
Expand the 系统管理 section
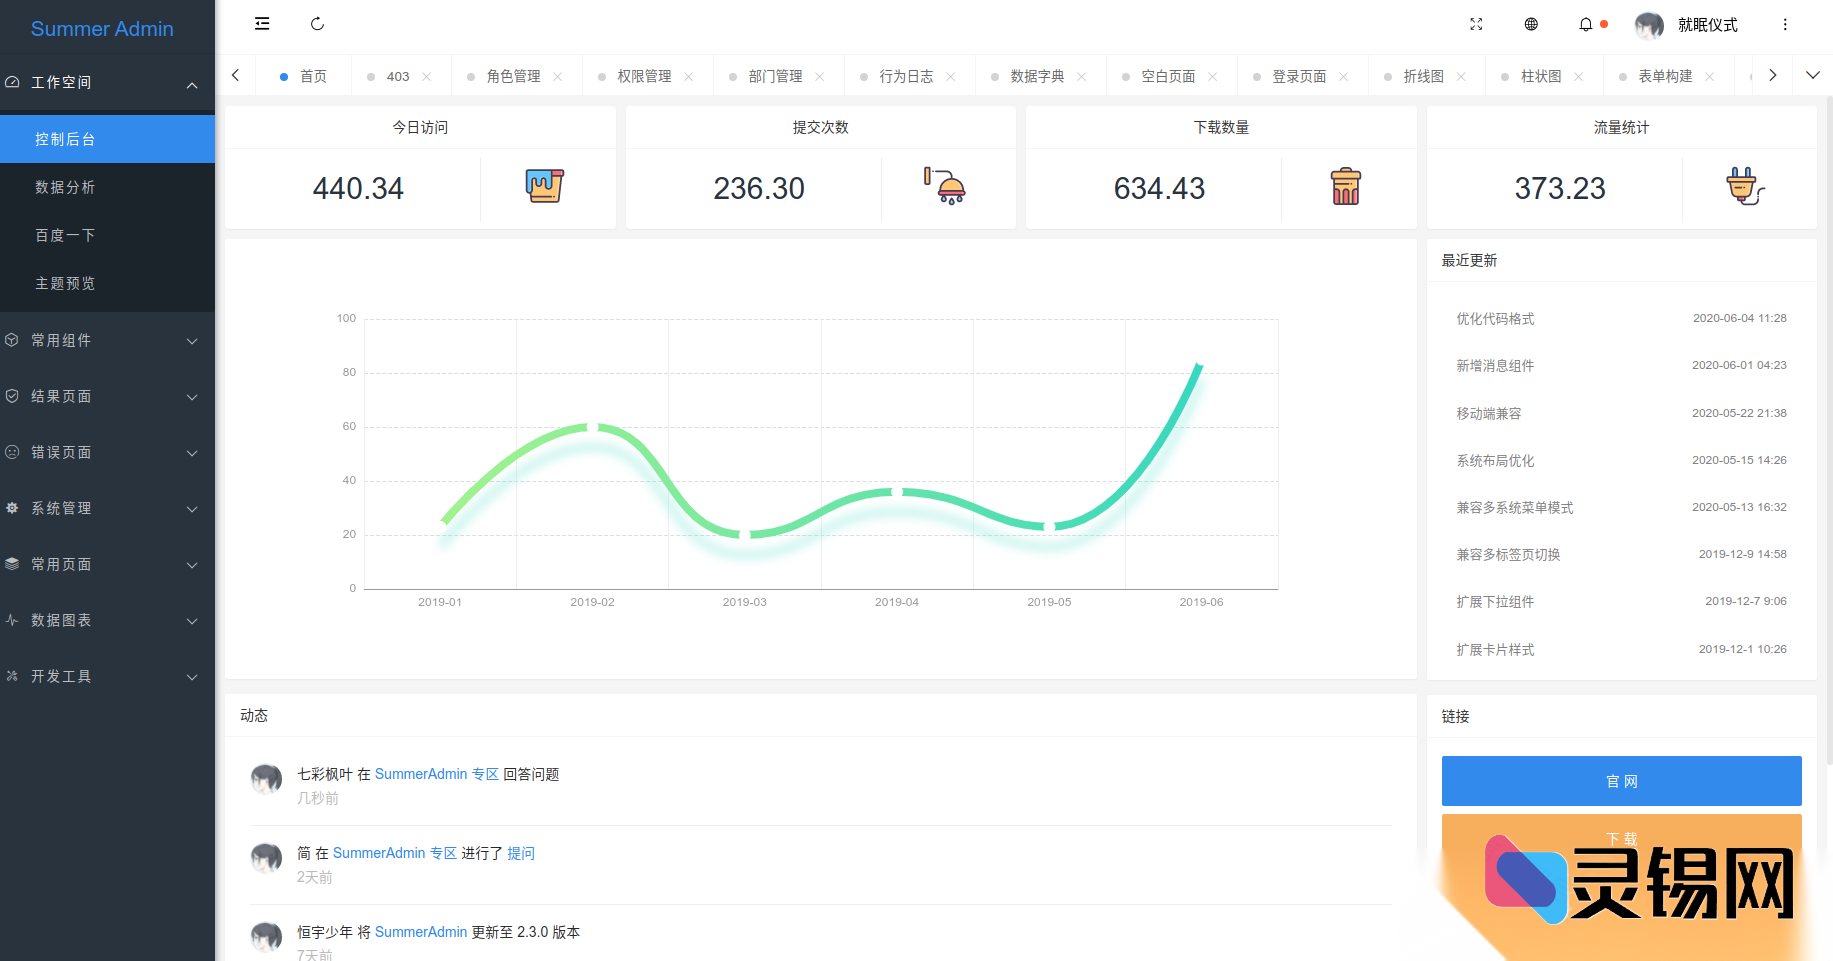(x=107, y=508)
